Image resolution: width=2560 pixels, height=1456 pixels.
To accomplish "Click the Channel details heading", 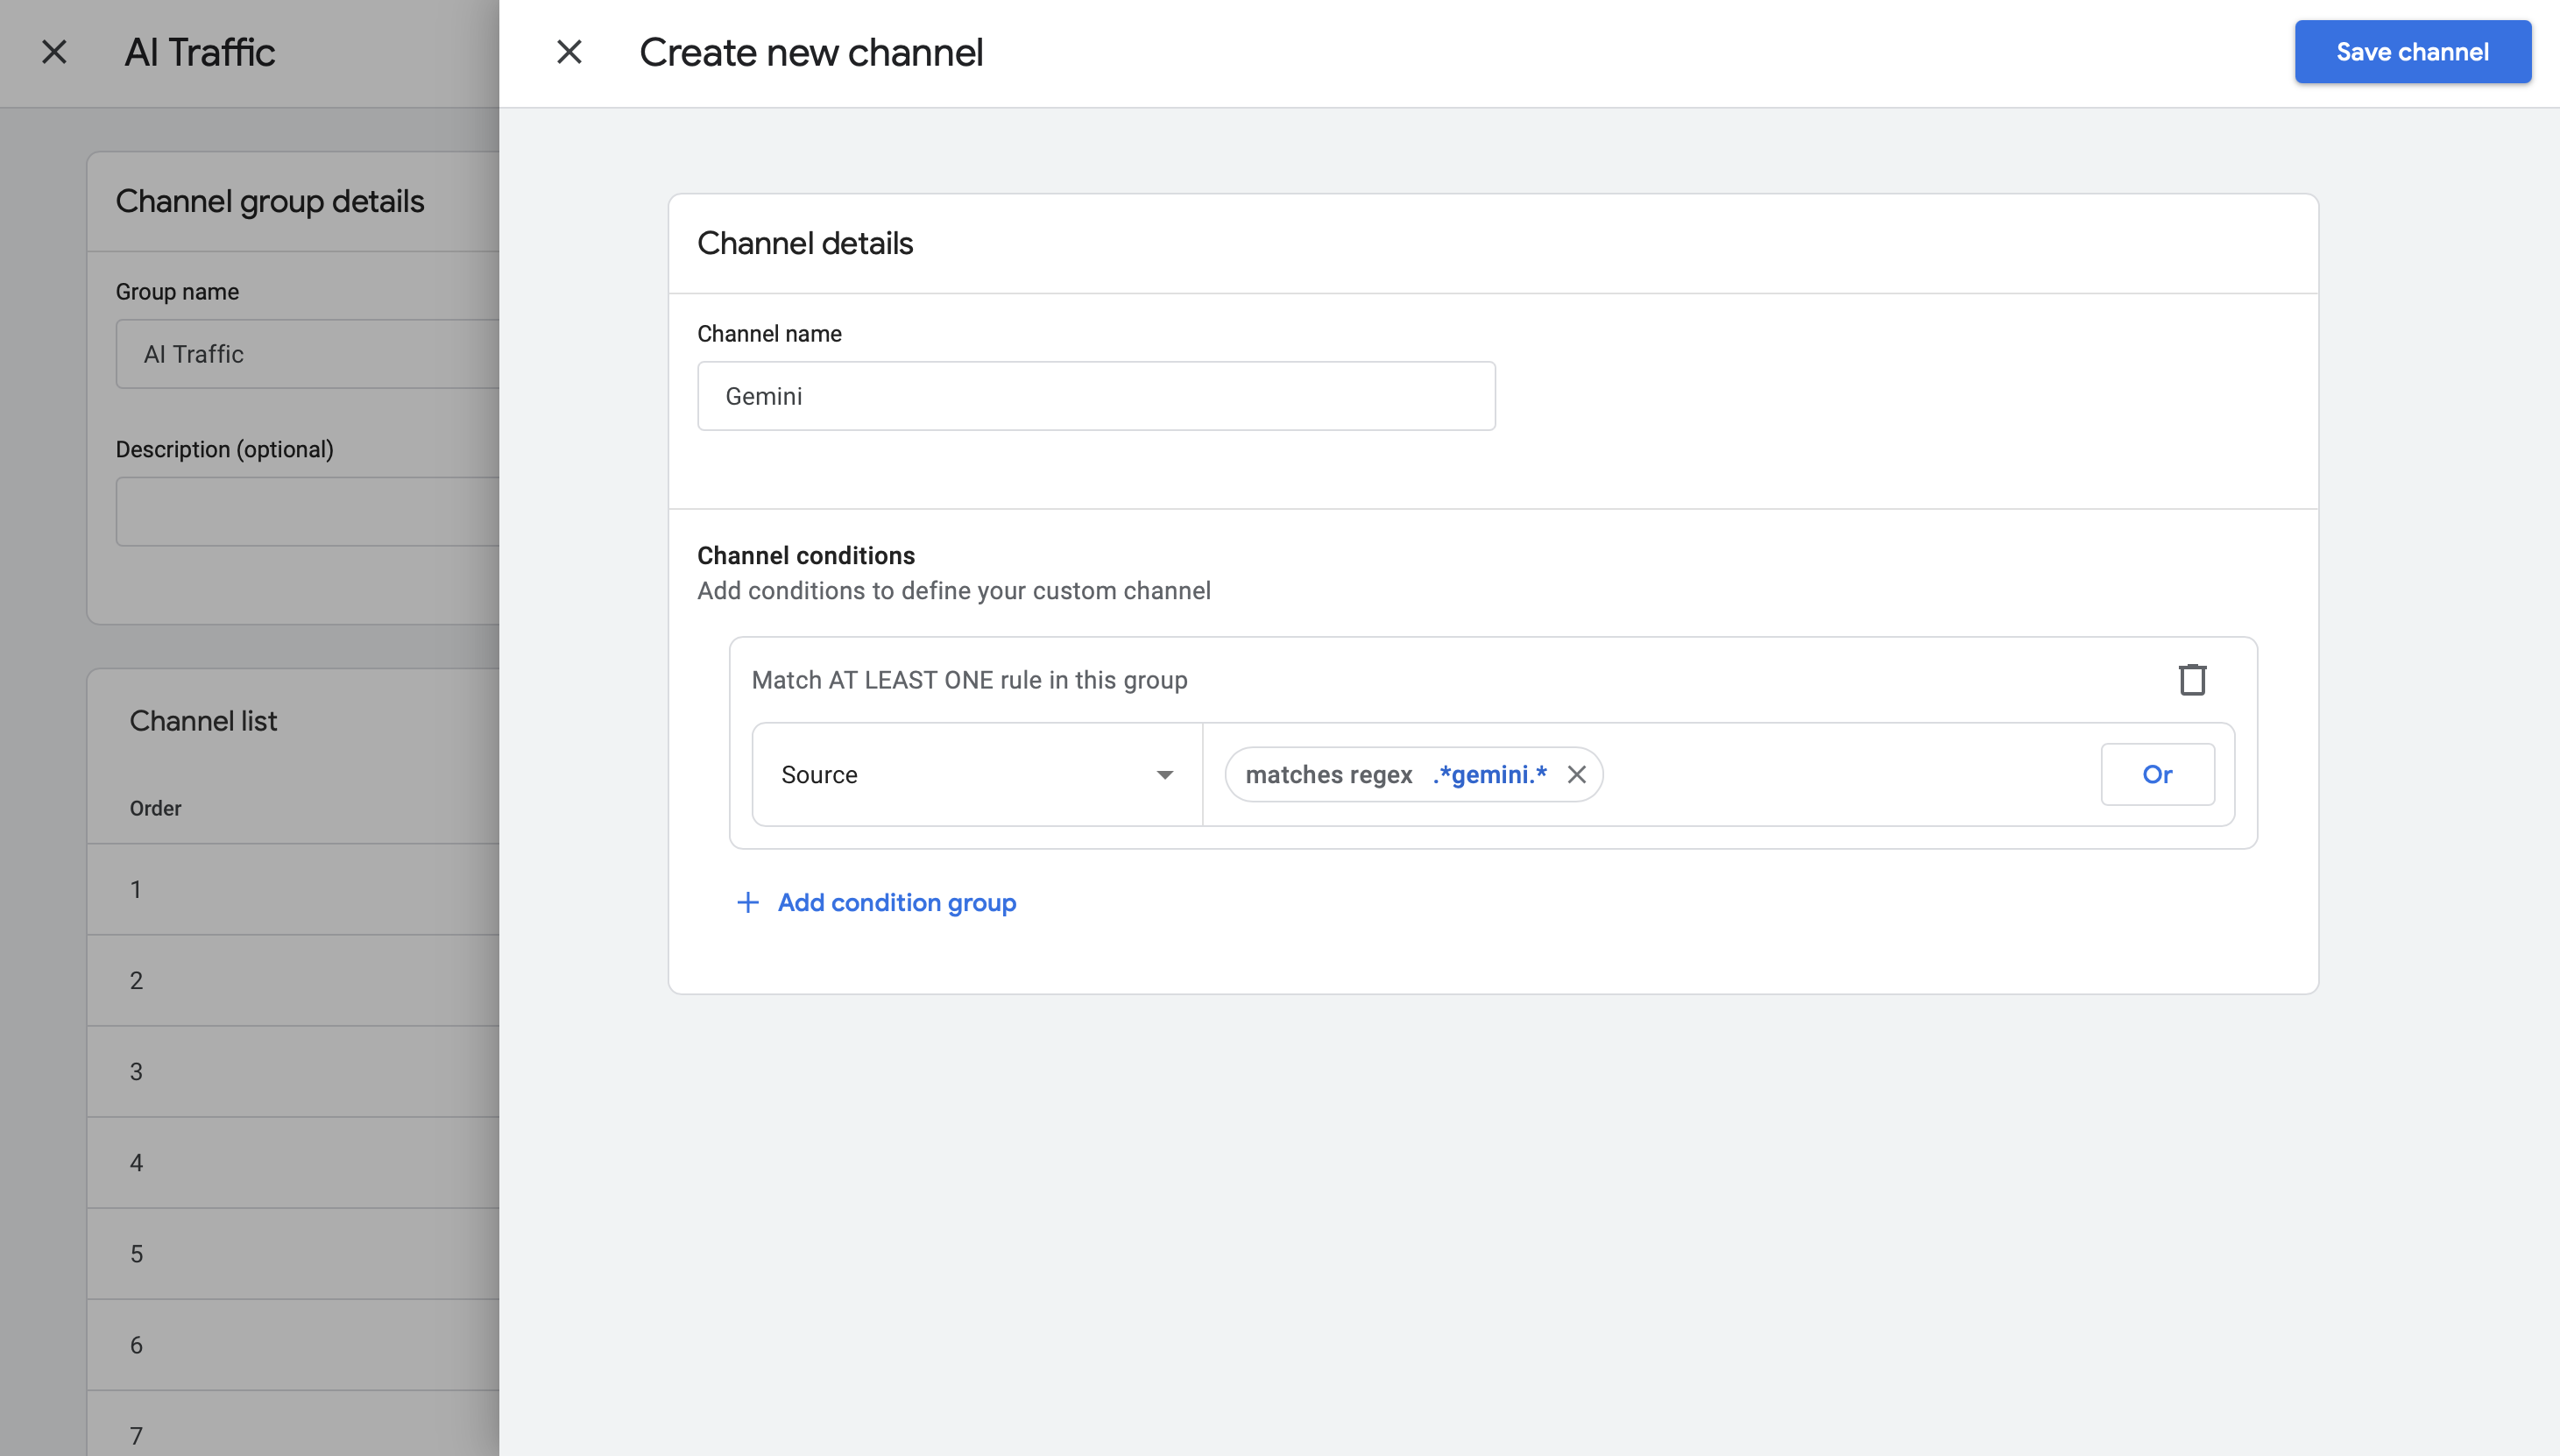I will tap(805, 243).
